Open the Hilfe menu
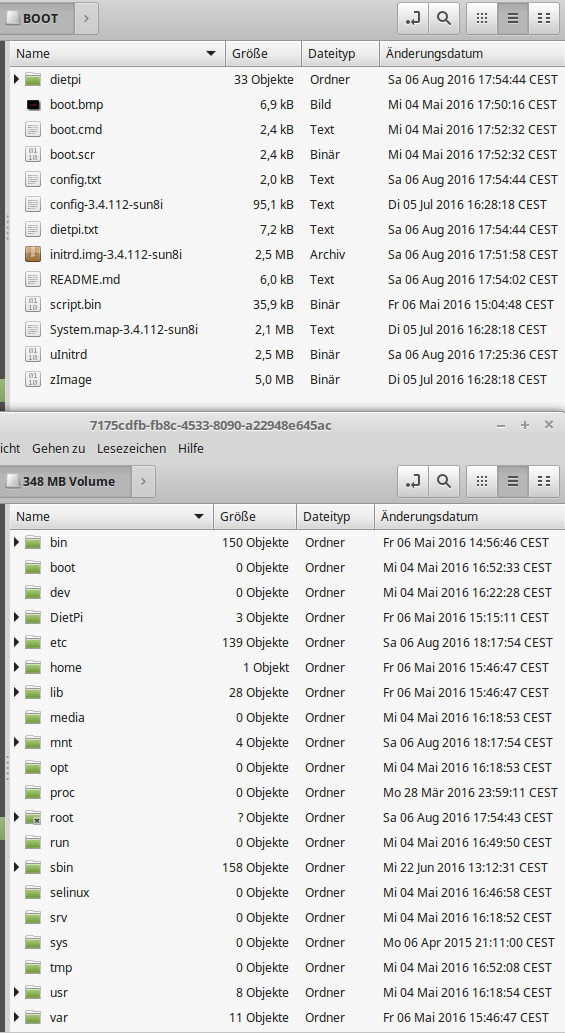565x1033 pixels. (191, 449)
